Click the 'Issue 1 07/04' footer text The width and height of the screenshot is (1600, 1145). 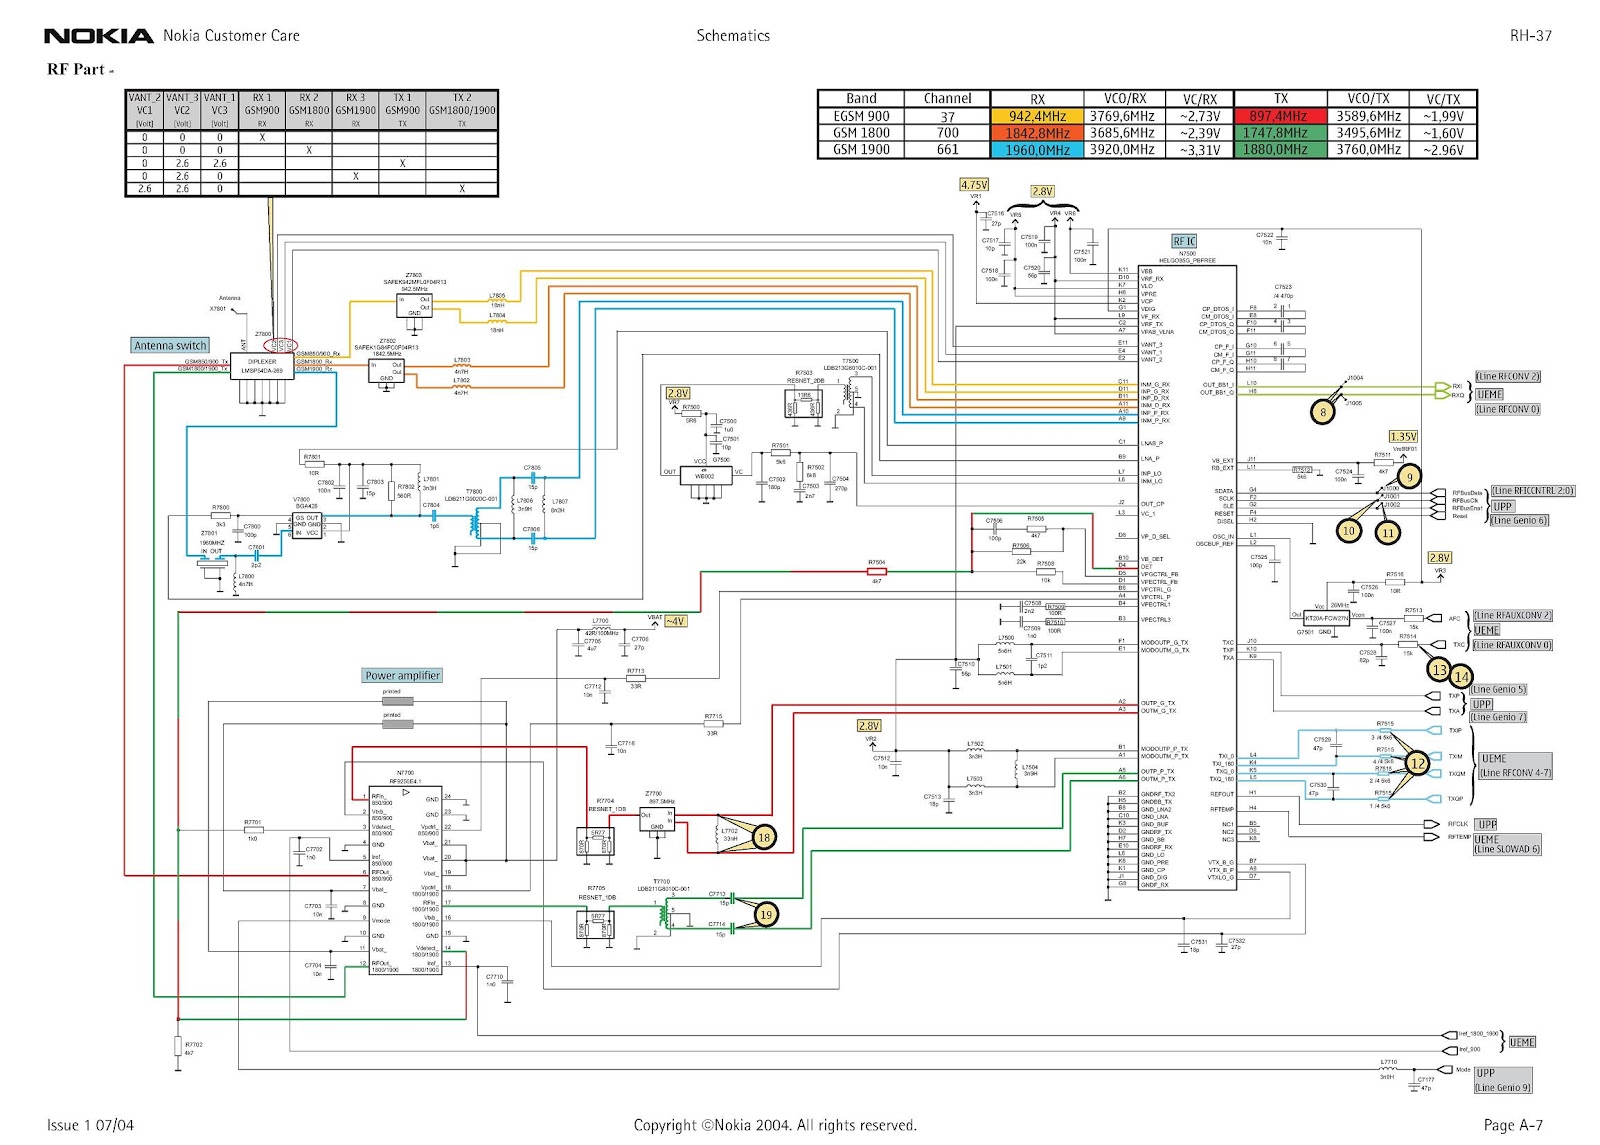[x=90, y=1125]
